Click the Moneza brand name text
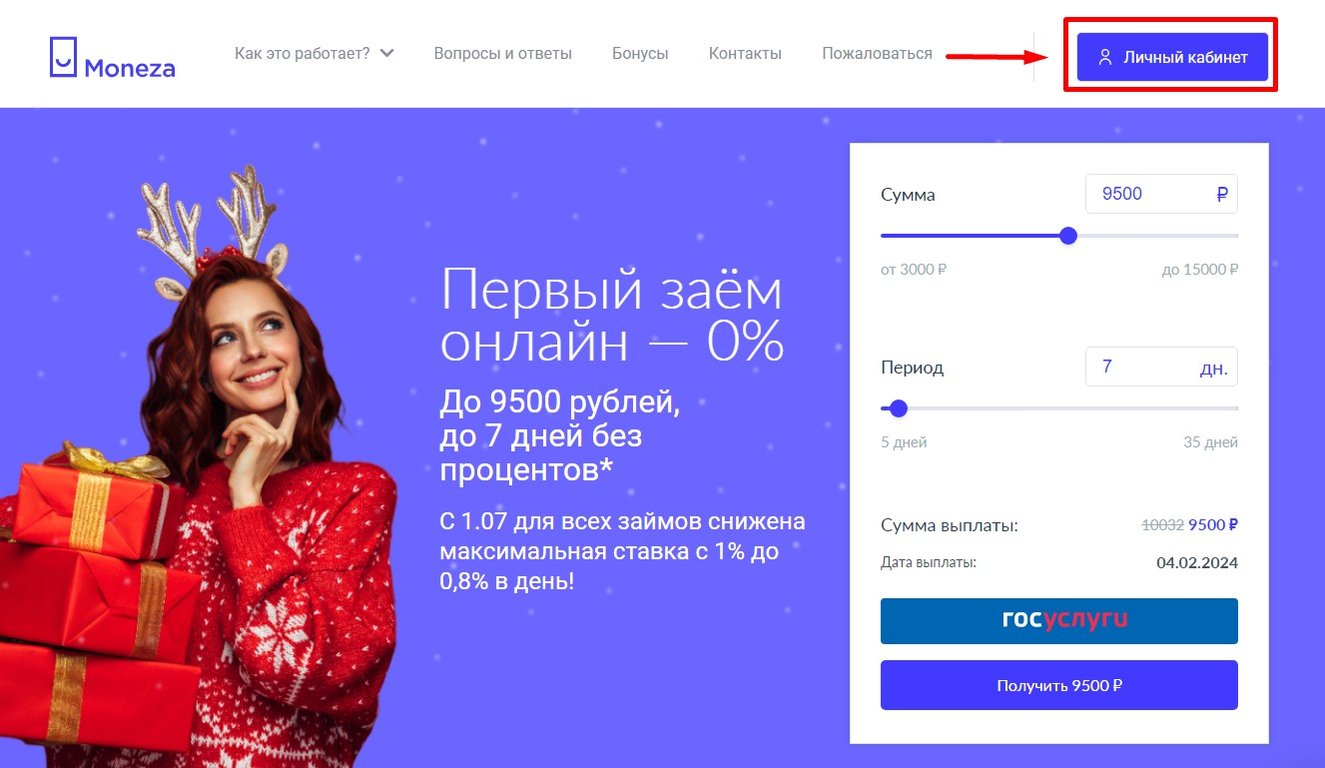The height and width of the screenshot is (768, 1325). [x=130, y=68]
